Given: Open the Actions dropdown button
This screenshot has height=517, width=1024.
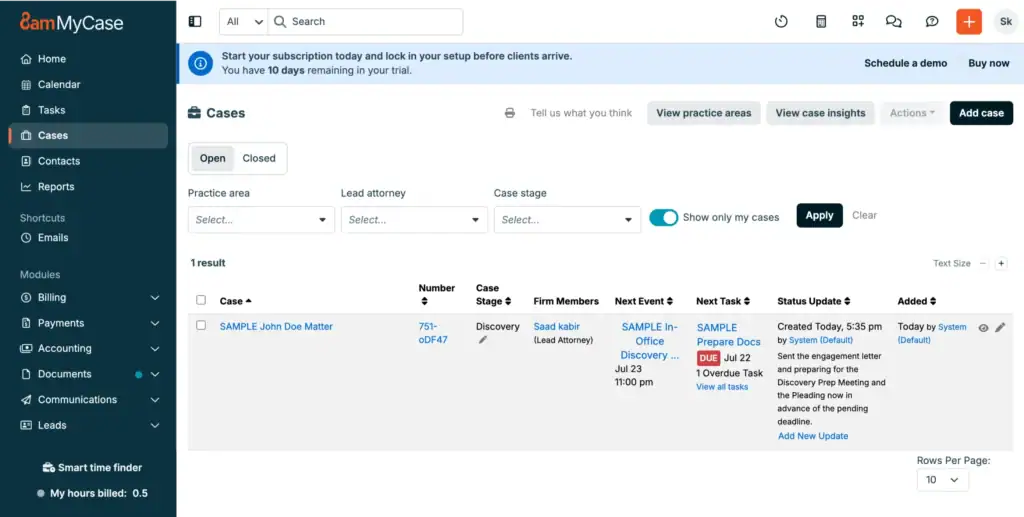Looking at the screenshot, I should [x=912, y=113].
